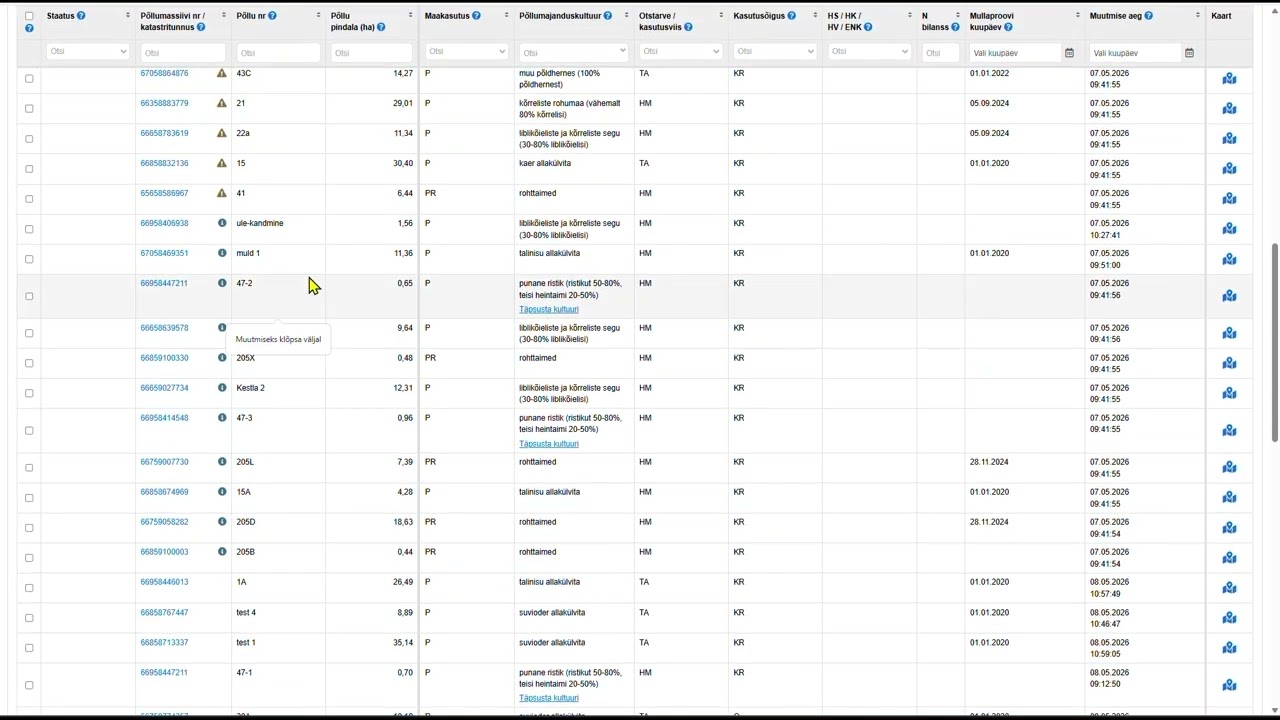Open map for the muld 1 row
1280x720 pixels.
[1229, 259]
